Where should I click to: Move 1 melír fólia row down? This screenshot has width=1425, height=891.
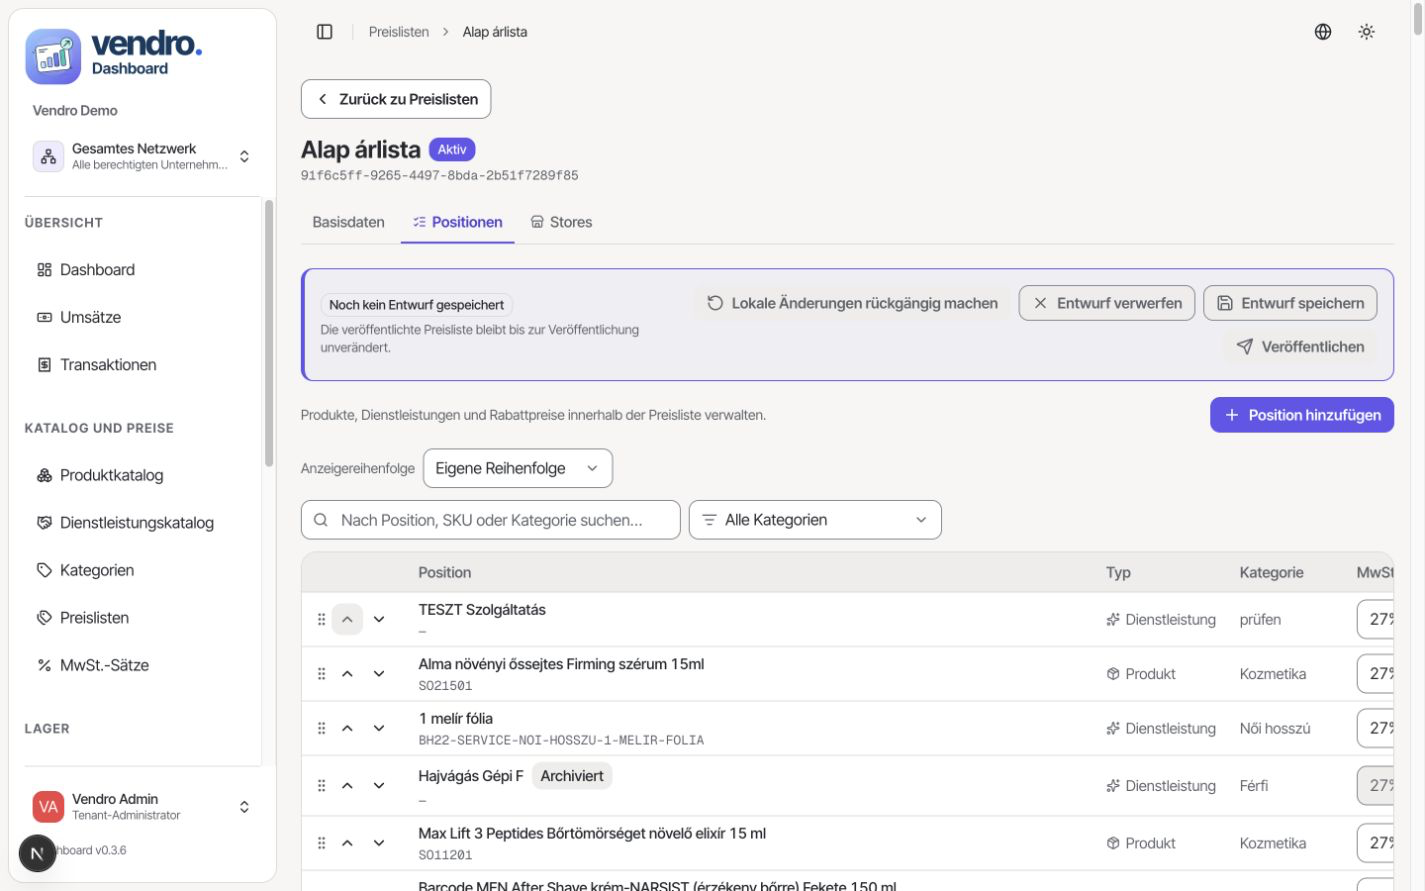tap(379, 728)
